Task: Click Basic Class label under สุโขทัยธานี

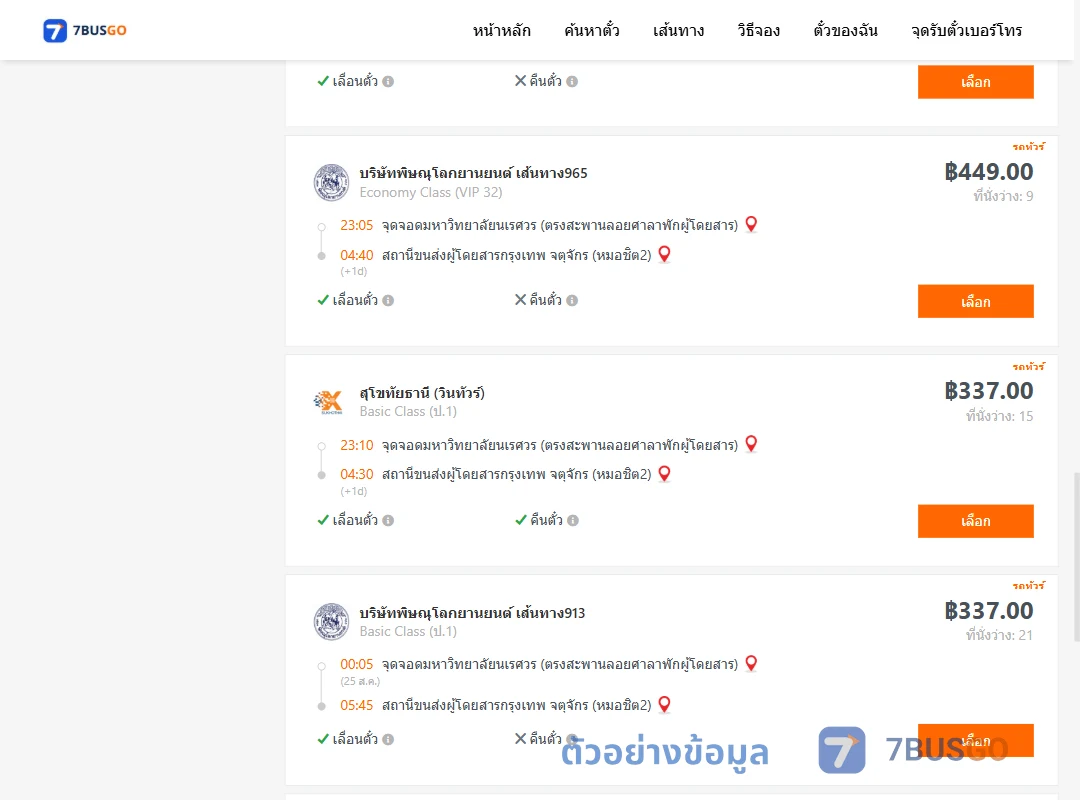Action: click(408, 411)
